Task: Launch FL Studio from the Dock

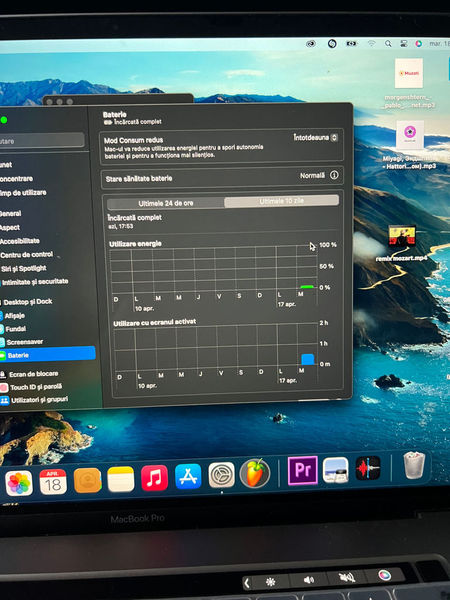Action: click(255, 473)
